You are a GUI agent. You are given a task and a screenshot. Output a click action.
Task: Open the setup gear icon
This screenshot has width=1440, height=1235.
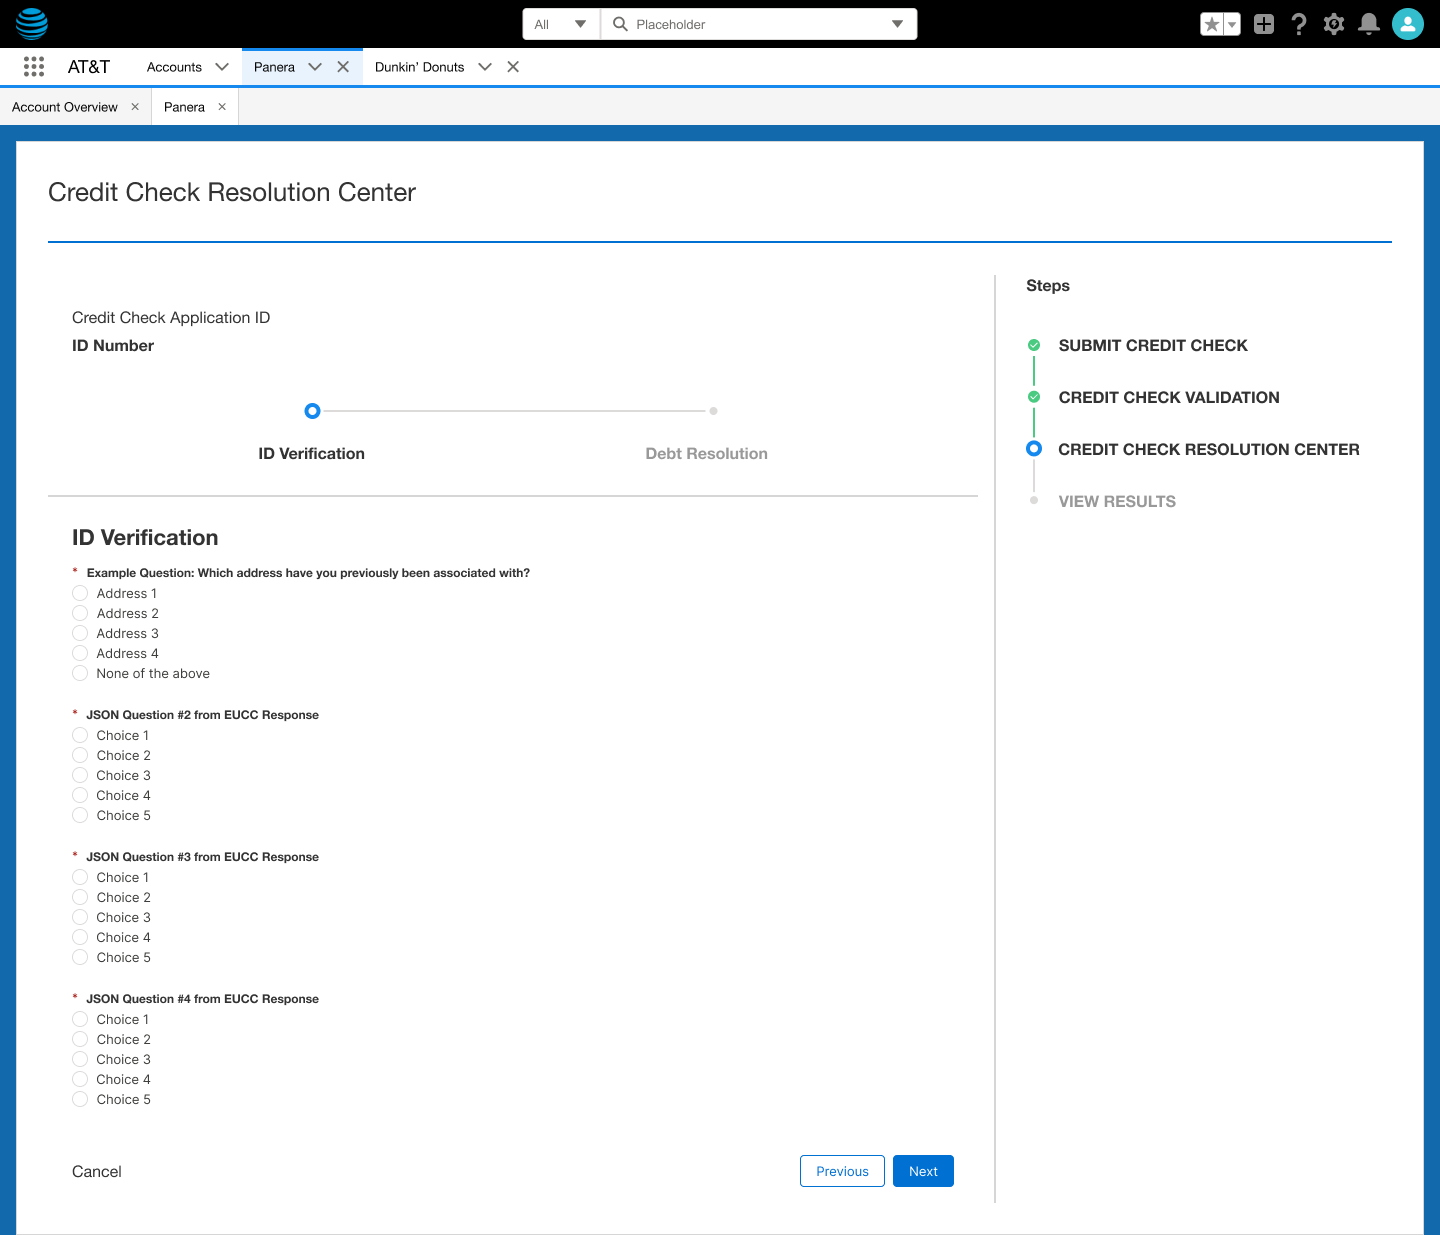click(1334, 24)
